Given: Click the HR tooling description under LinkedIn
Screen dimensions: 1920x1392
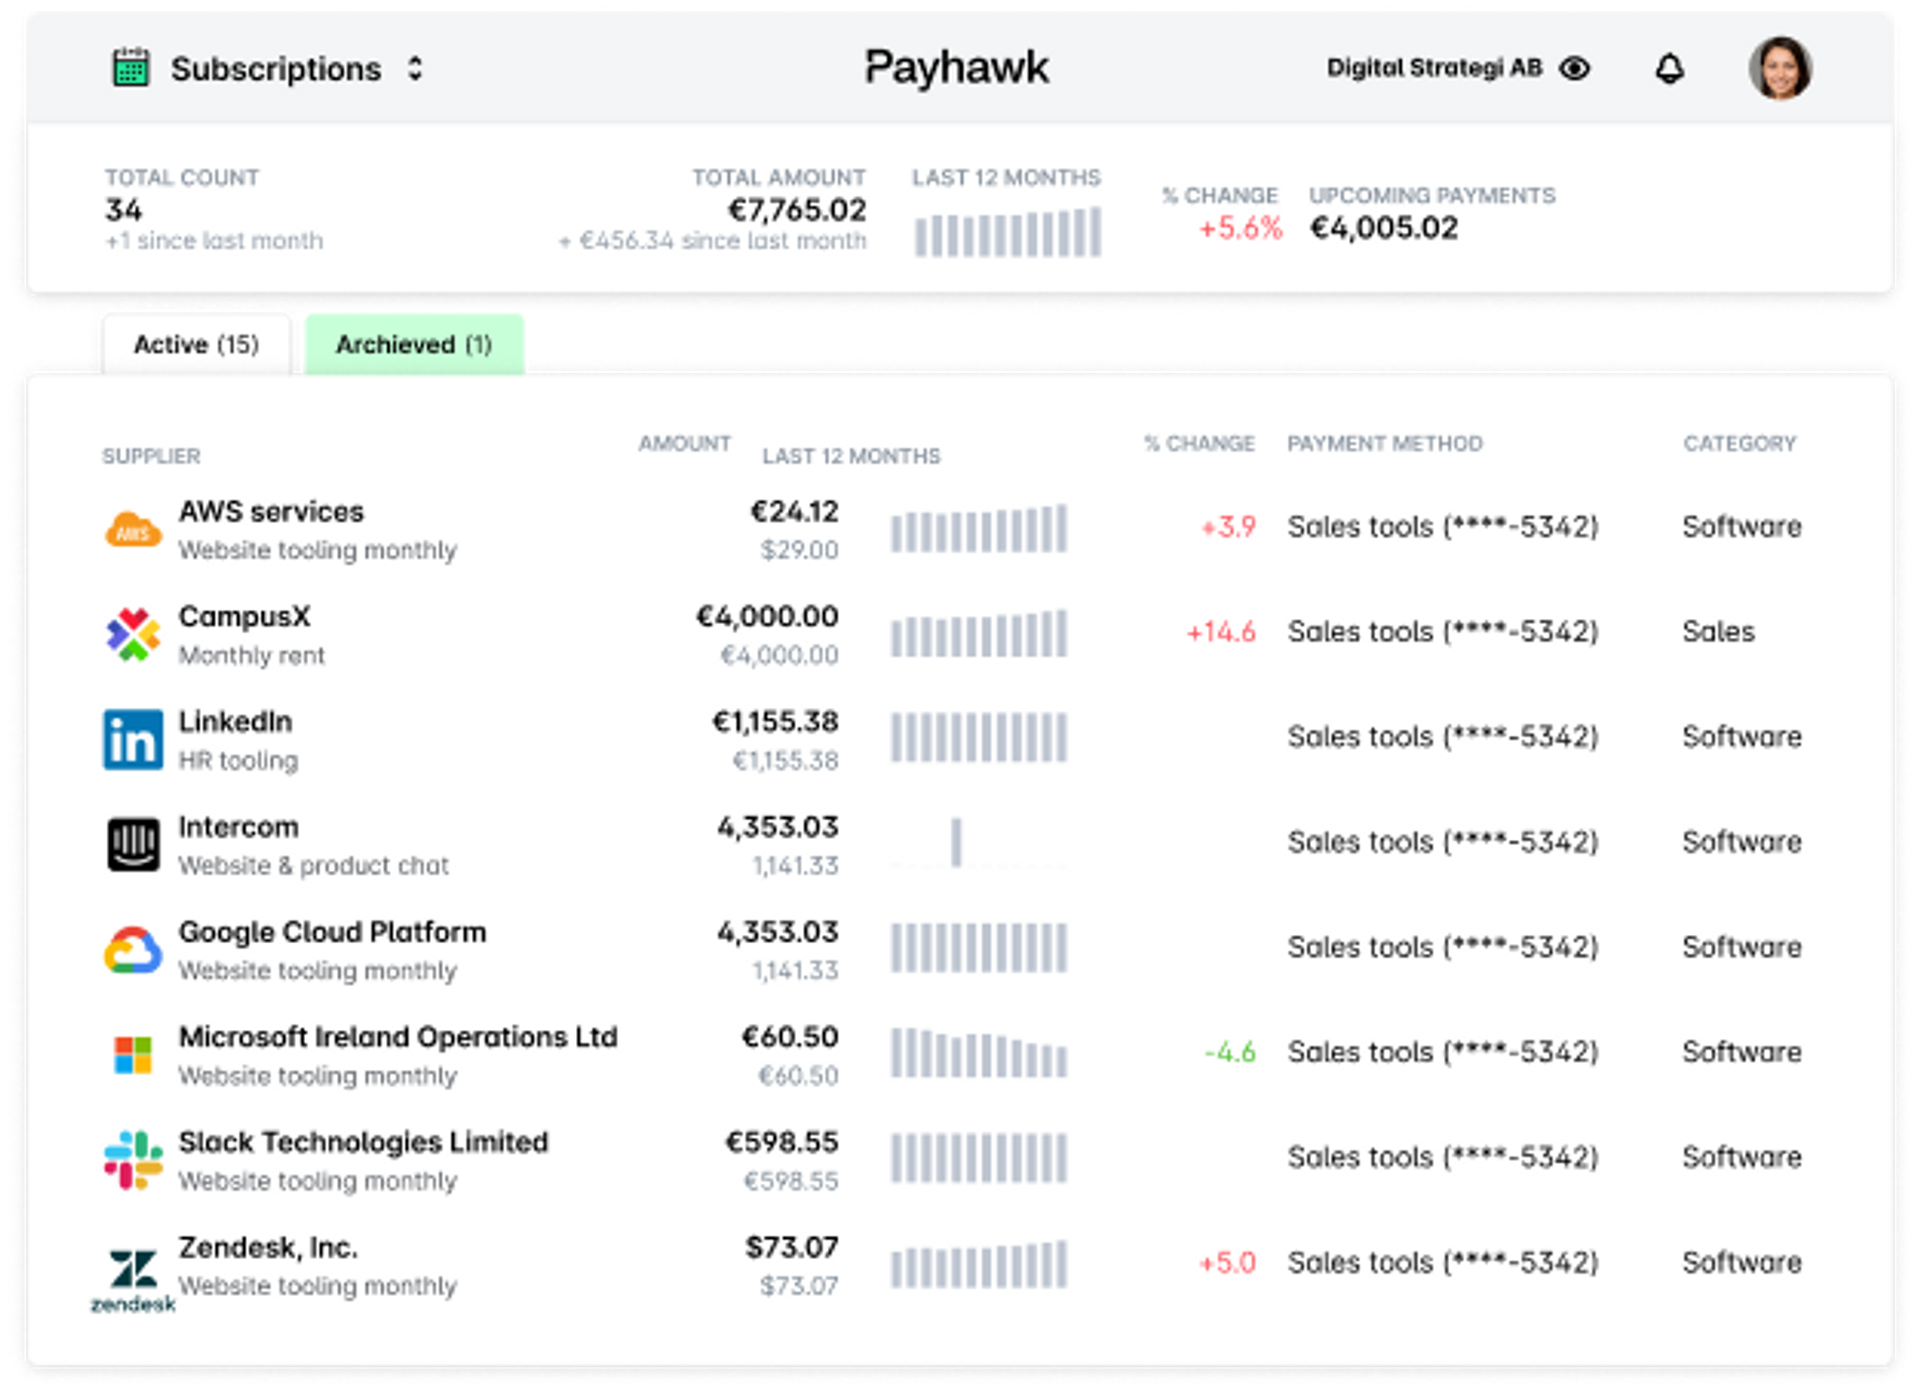Looking at the screenshot, I should pos(238,761).
